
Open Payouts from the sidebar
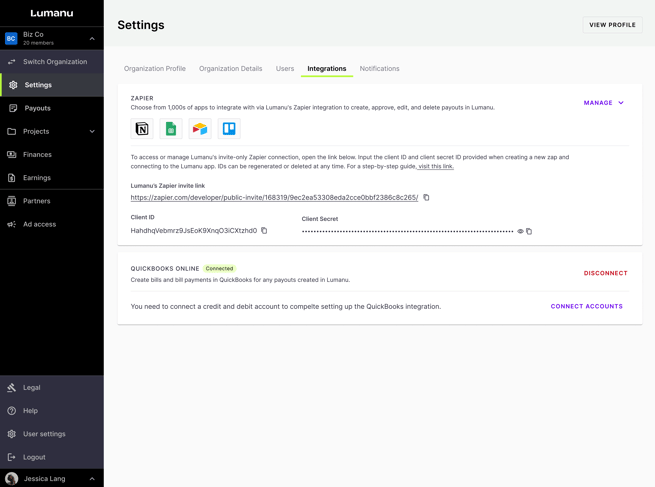click(37, 108)
